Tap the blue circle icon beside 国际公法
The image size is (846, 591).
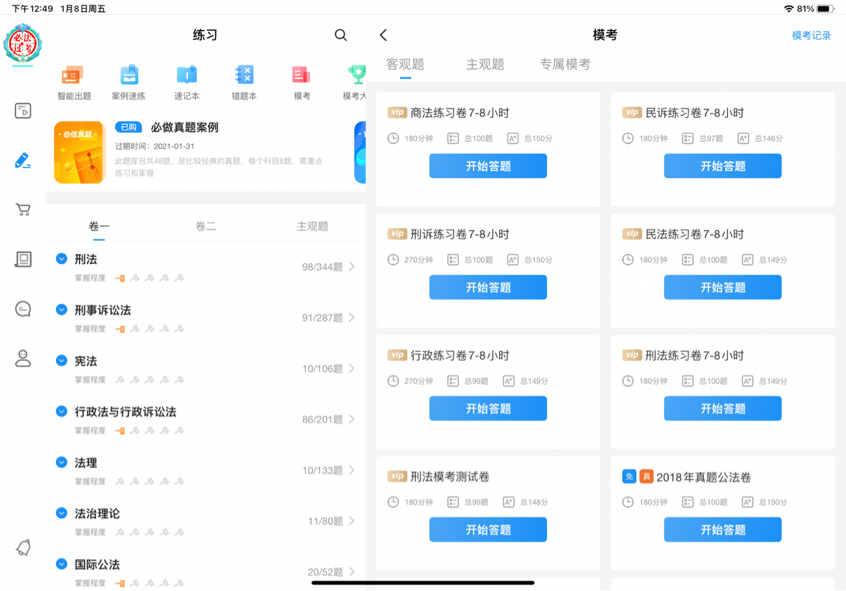point(62,564)
